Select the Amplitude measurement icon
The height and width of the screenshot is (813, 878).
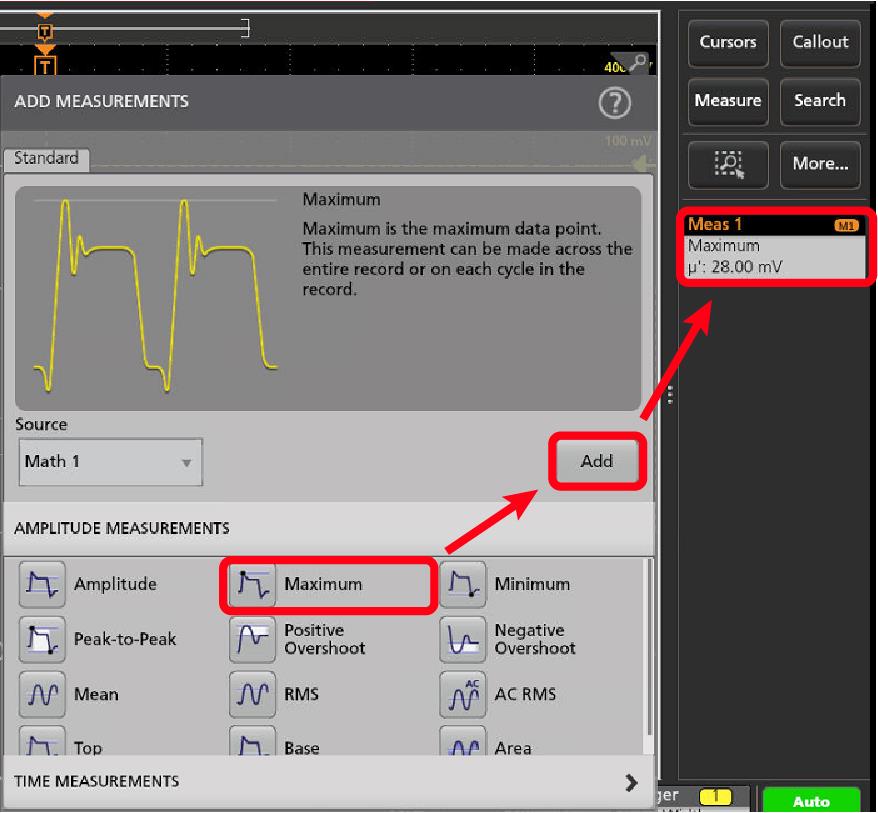38,584
